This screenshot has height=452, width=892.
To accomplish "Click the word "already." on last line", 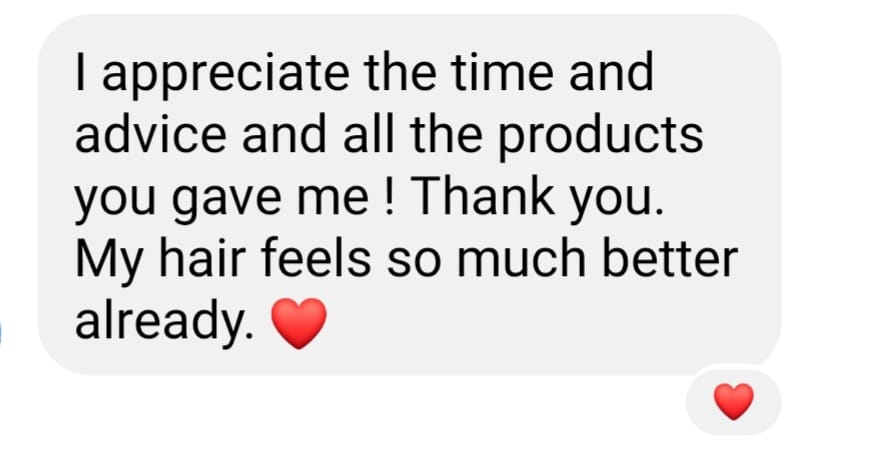I will [x=165, y=321].
